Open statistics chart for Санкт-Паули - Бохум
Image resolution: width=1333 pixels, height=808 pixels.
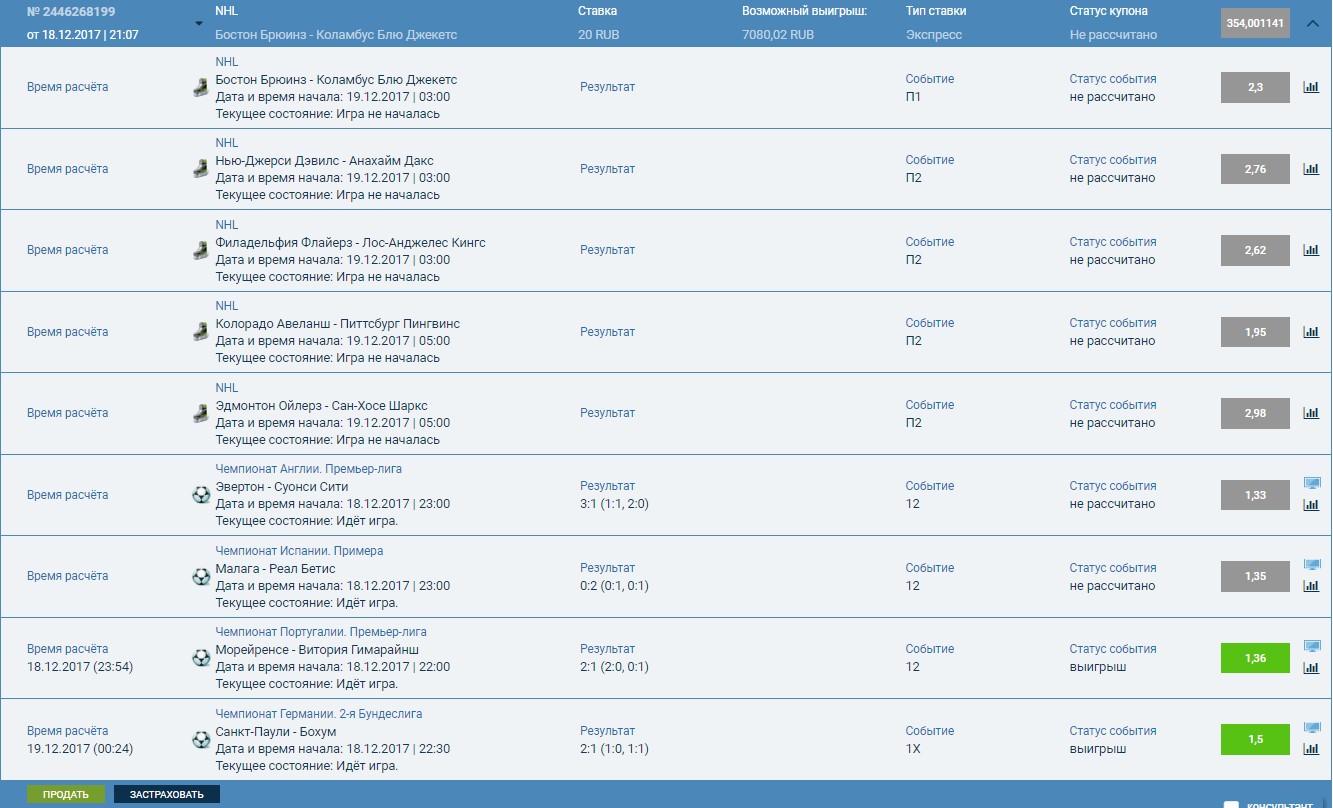[1311, 749]
